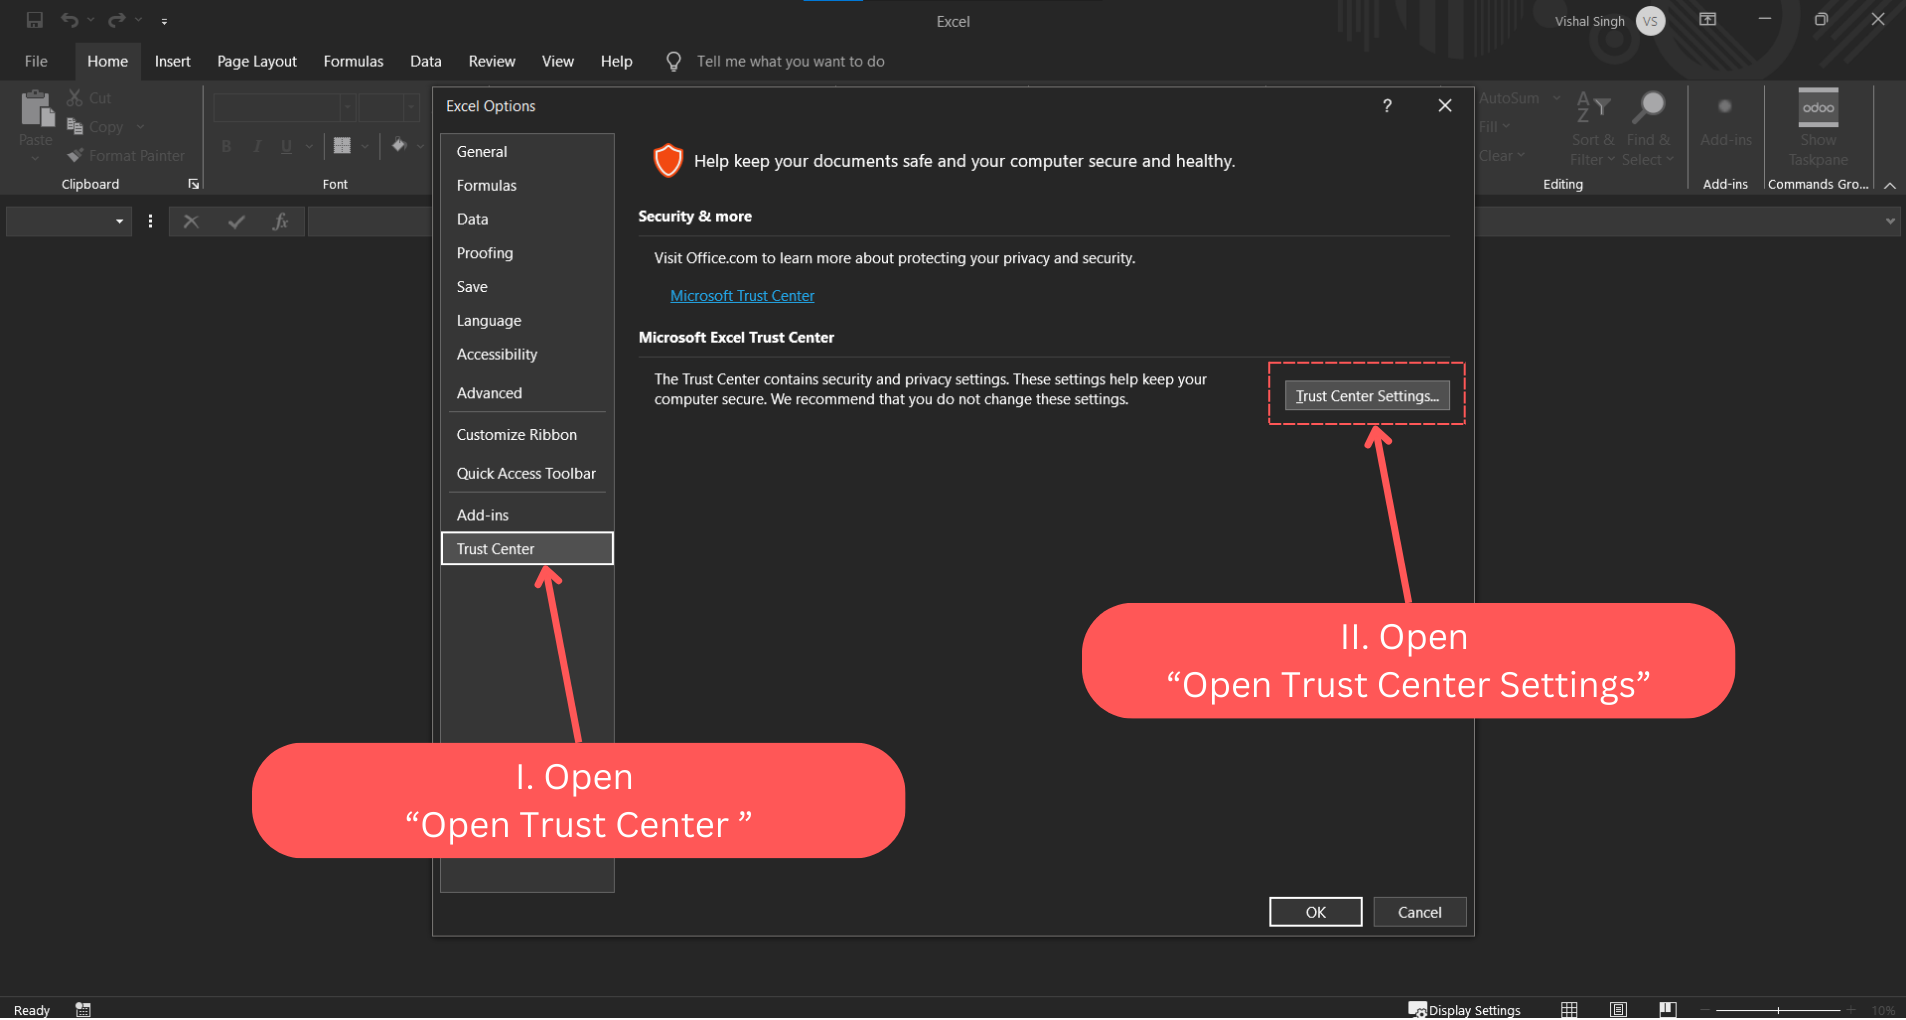
Task: Open the font name combo box
Action: point(285,106)
